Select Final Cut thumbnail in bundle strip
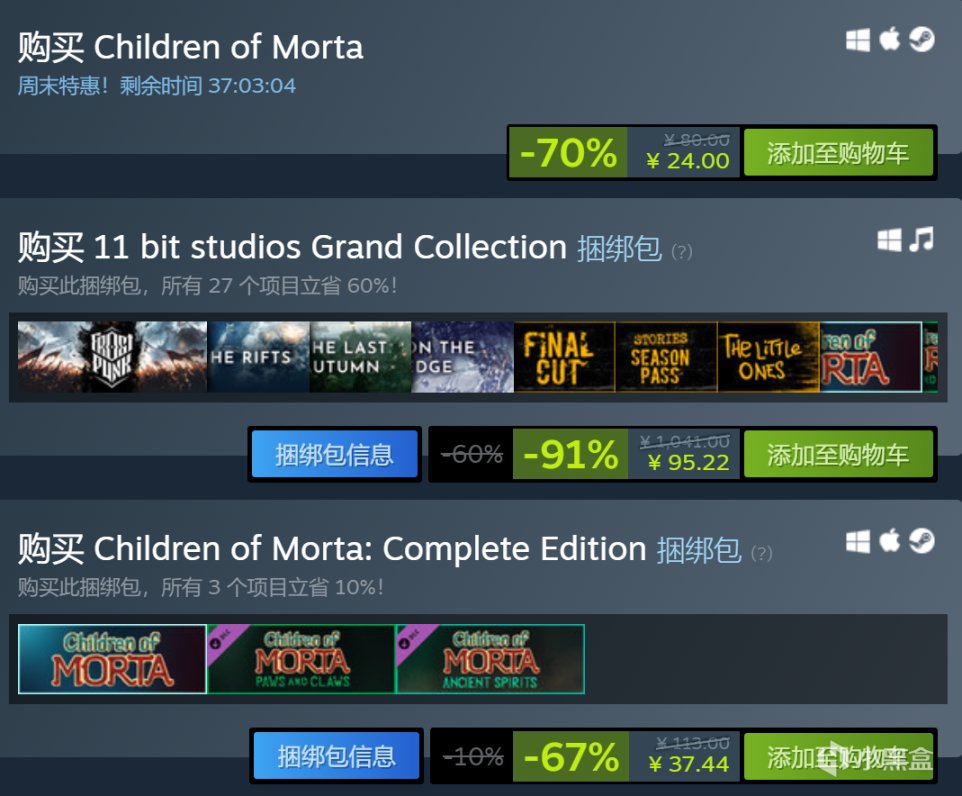The height and width of the screenshot is (796, 962). (563, 356)
